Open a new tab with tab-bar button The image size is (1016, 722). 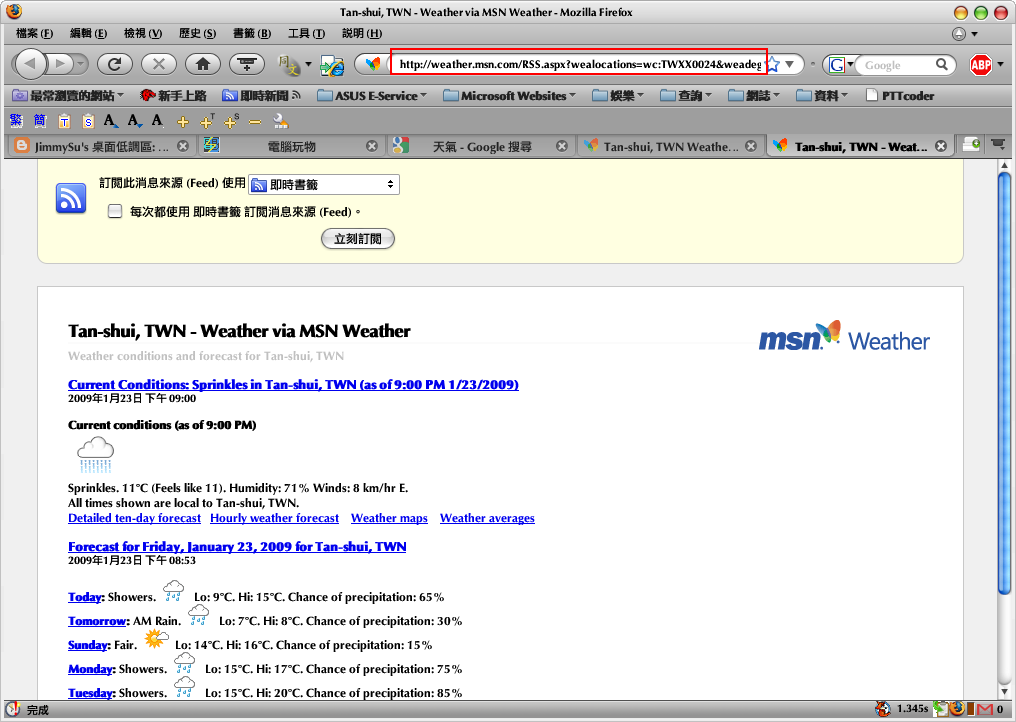coord(971,145)
